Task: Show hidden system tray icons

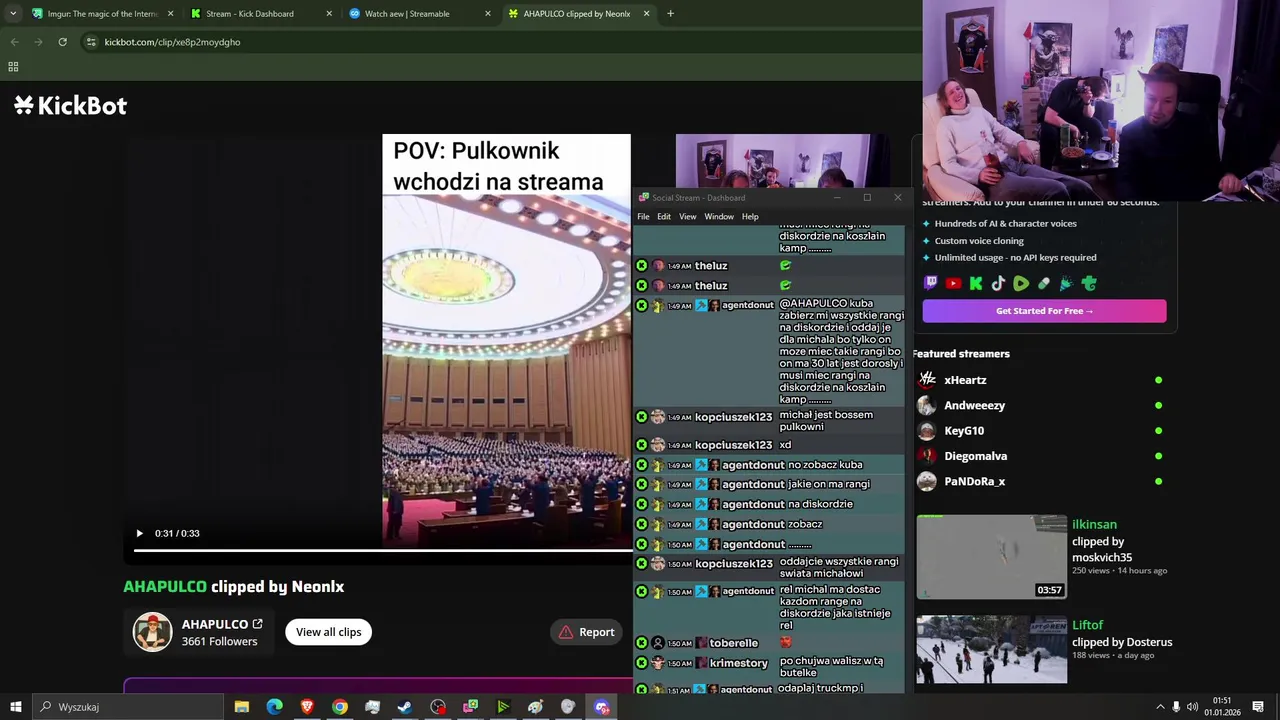Action: [1160, 707]
